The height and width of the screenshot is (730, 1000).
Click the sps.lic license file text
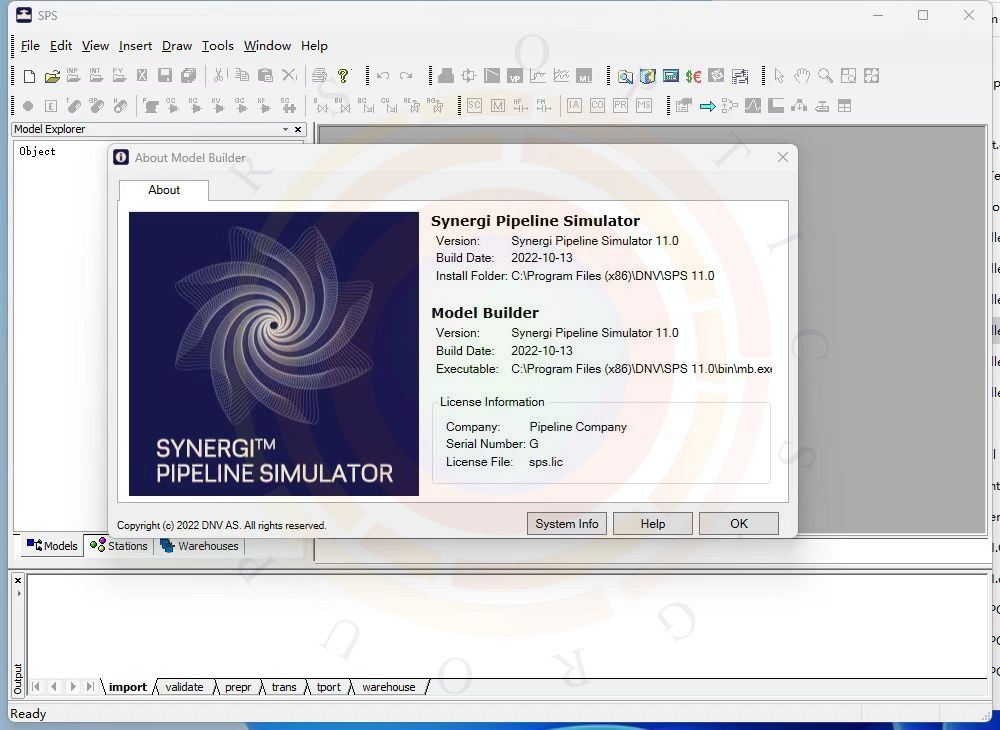[x=546, y=462]
